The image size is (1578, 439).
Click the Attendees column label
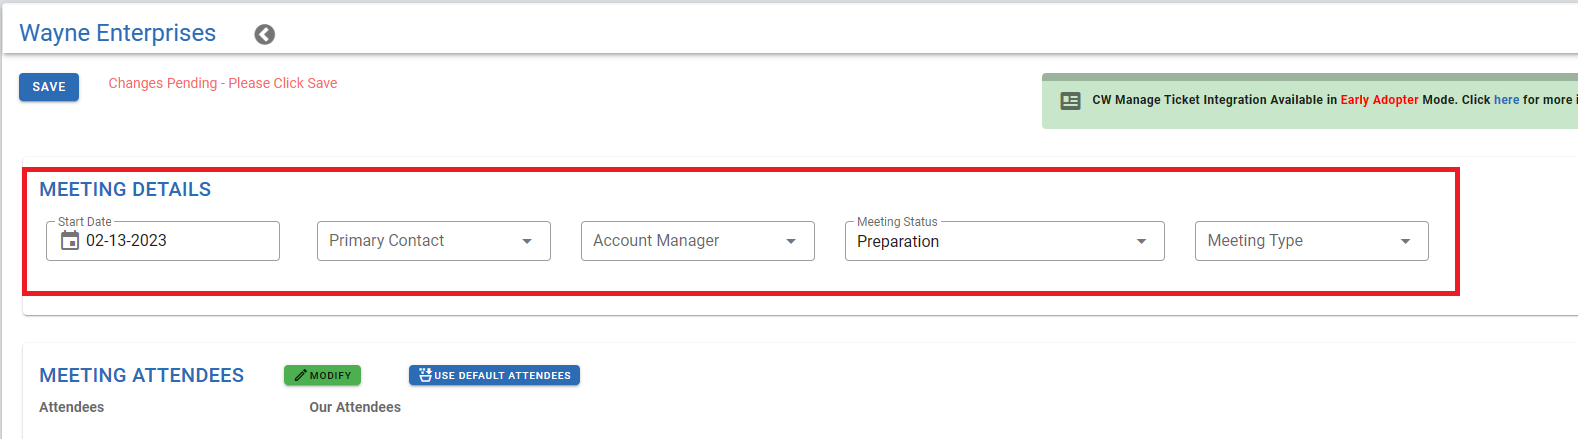(71, 407)
